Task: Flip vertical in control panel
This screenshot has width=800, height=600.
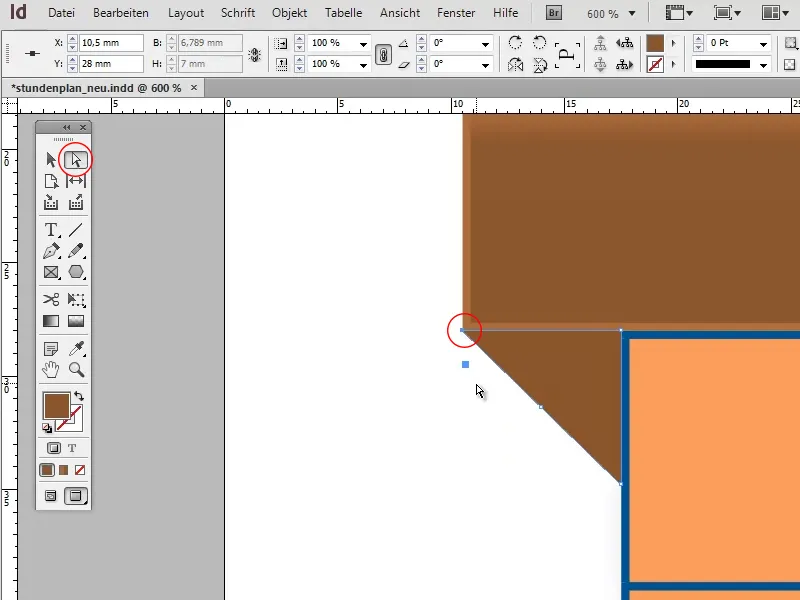Action: point(539,65)
